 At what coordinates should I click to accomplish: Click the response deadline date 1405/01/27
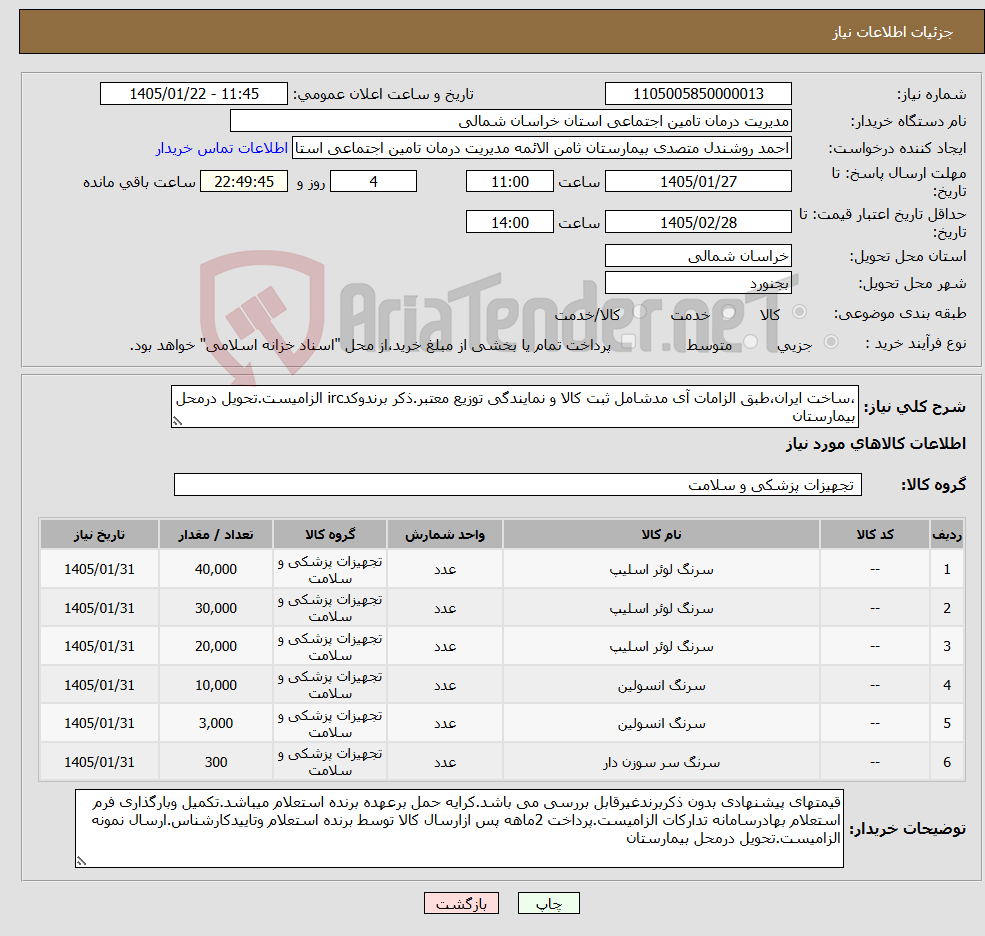tap(698, 182)
